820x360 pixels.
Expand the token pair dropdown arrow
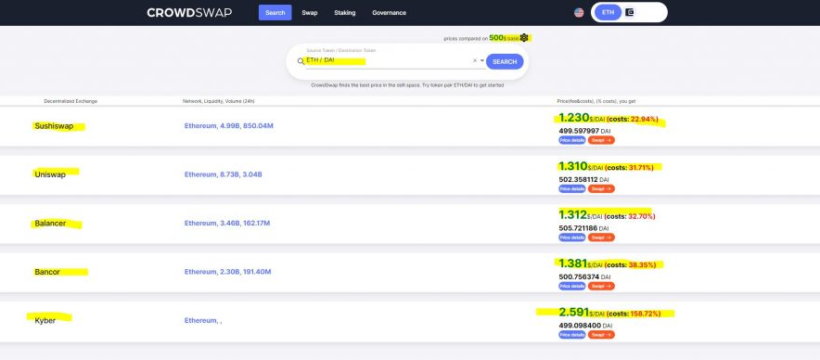click(x=482, y=61)
